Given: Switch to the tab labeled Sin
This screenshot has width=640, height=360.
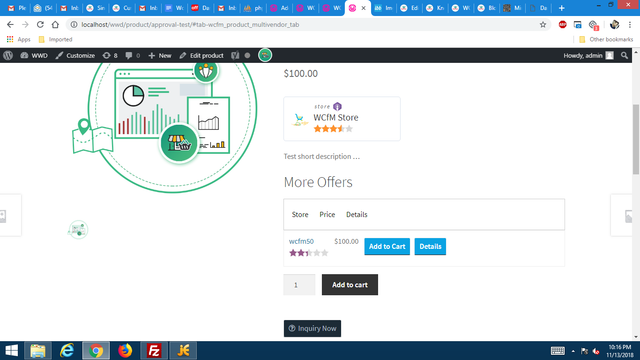Looking at the screenshot, I should tap(96, 8).
